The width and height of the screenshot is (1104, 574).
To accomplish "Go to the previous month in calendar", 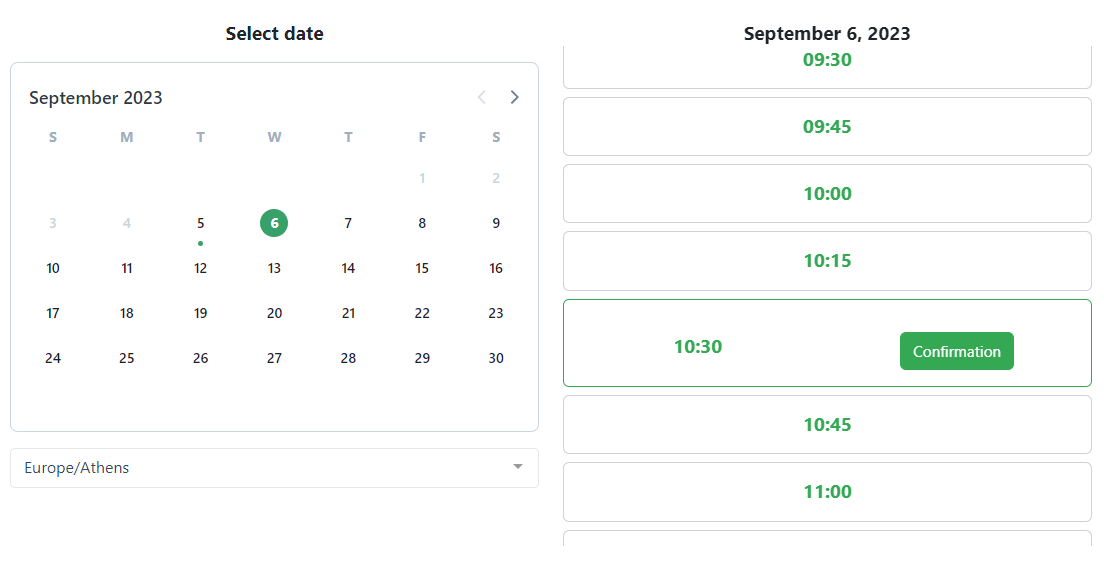I will (x=482, y=97).
